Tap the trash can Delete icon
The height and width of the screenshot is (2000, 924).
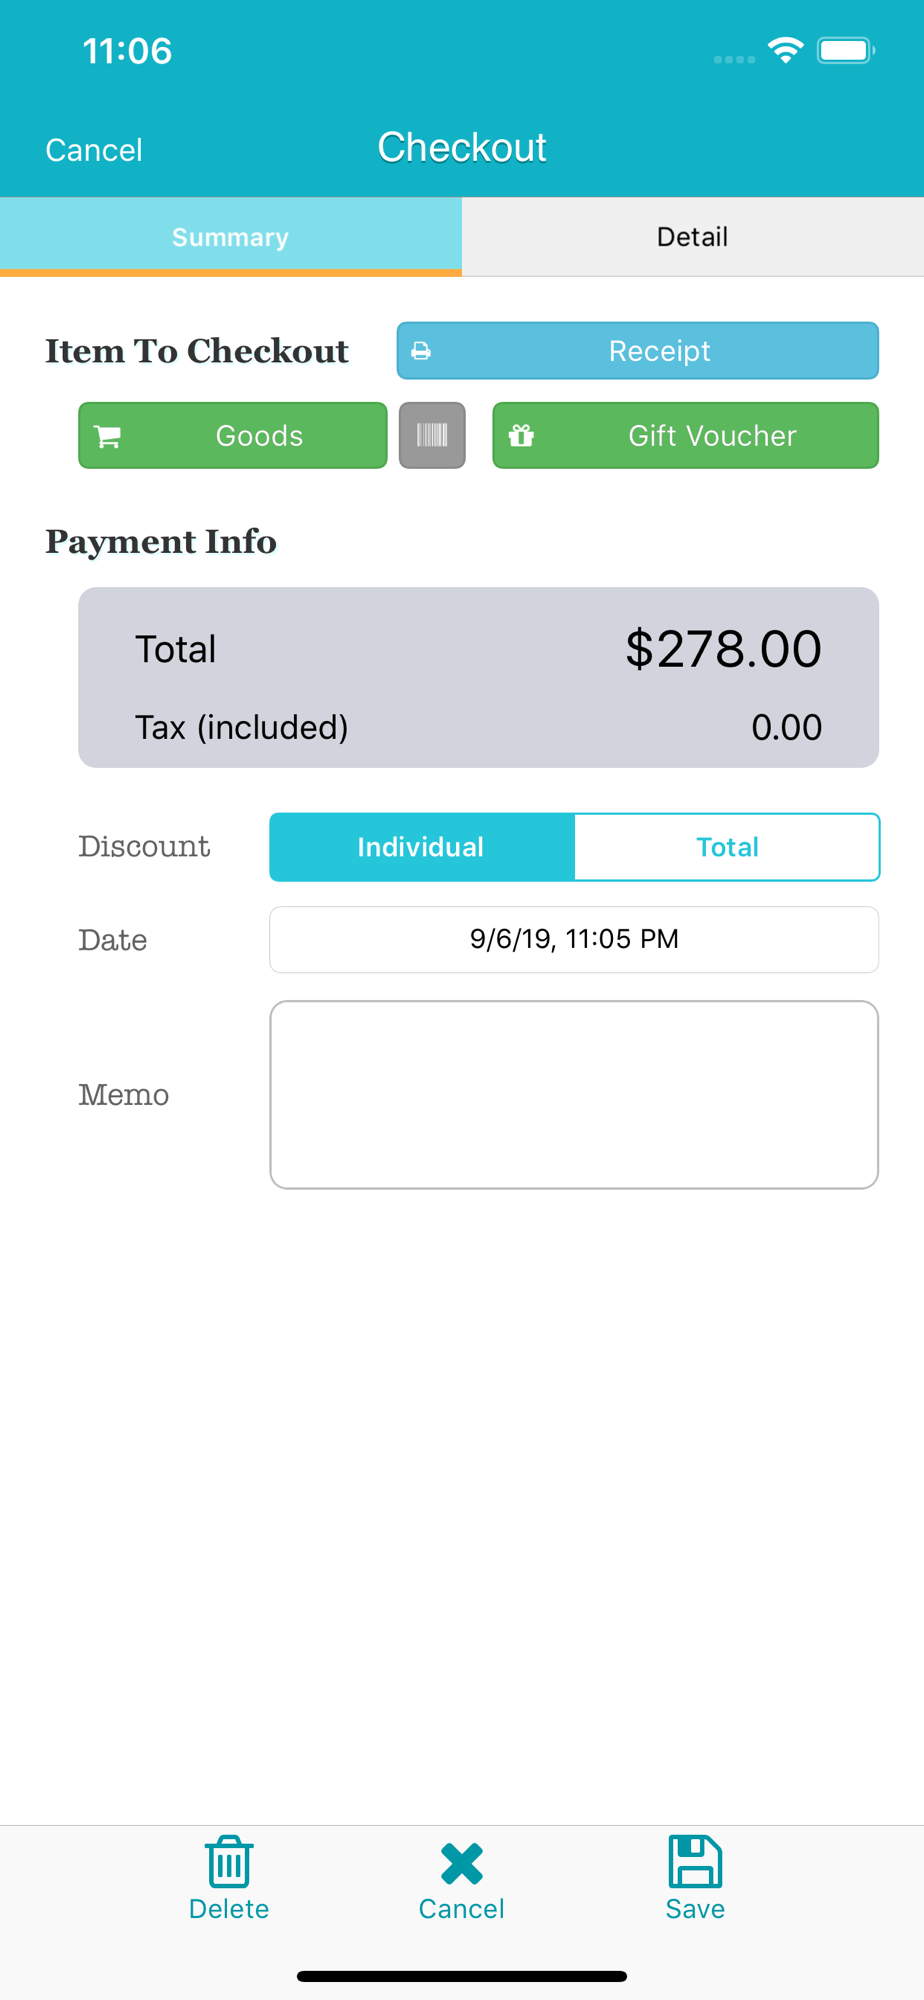pos(229,1861)
